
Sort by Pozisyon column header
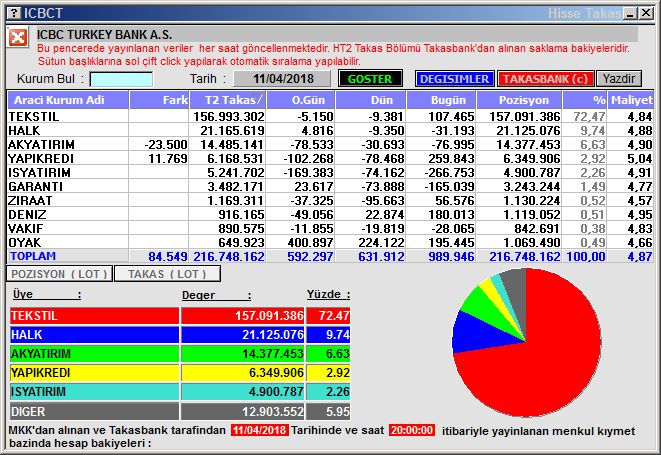coord(520,100)
